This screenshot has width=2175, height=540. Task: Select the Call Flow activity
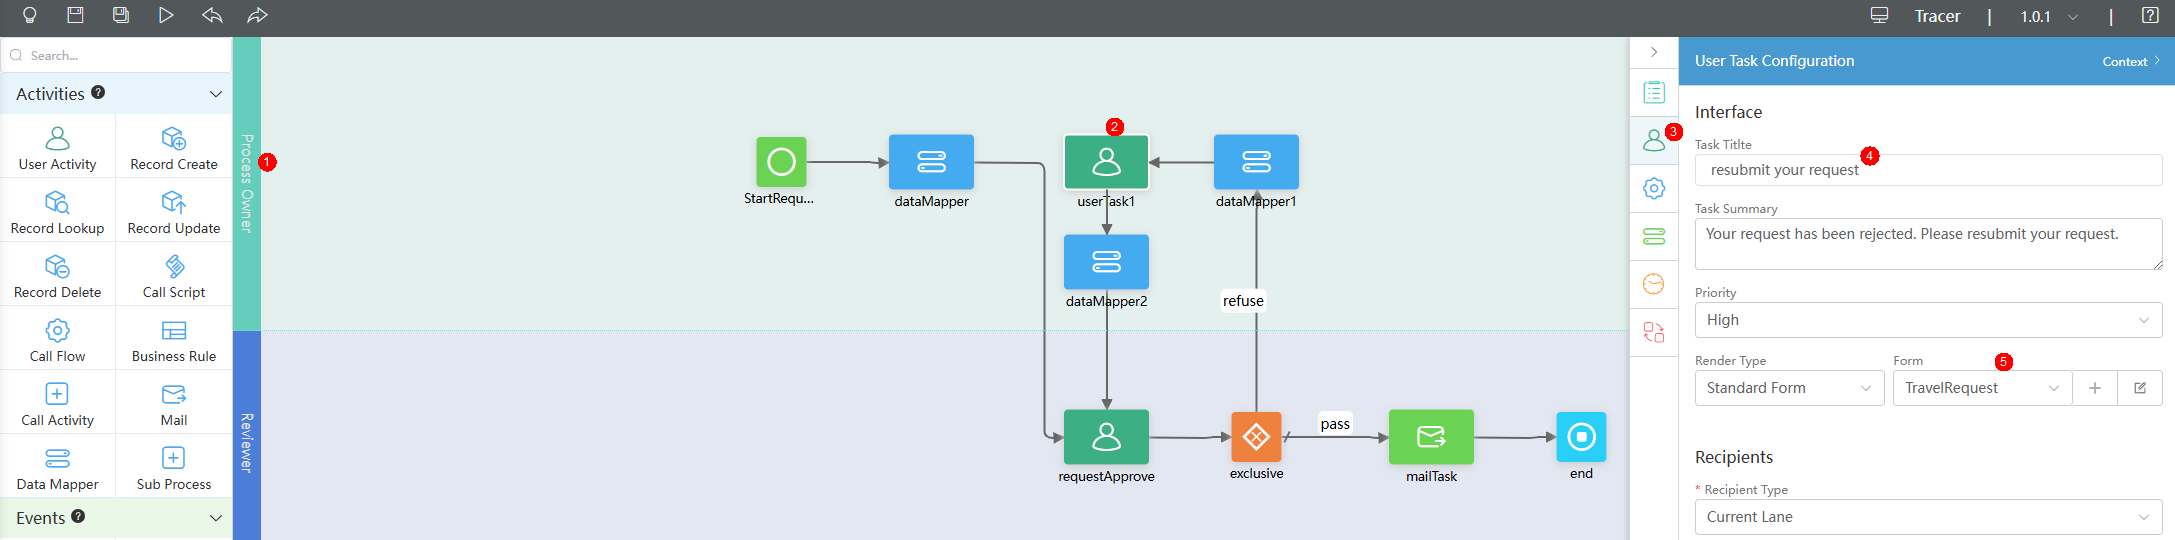(x=58, y=339)
